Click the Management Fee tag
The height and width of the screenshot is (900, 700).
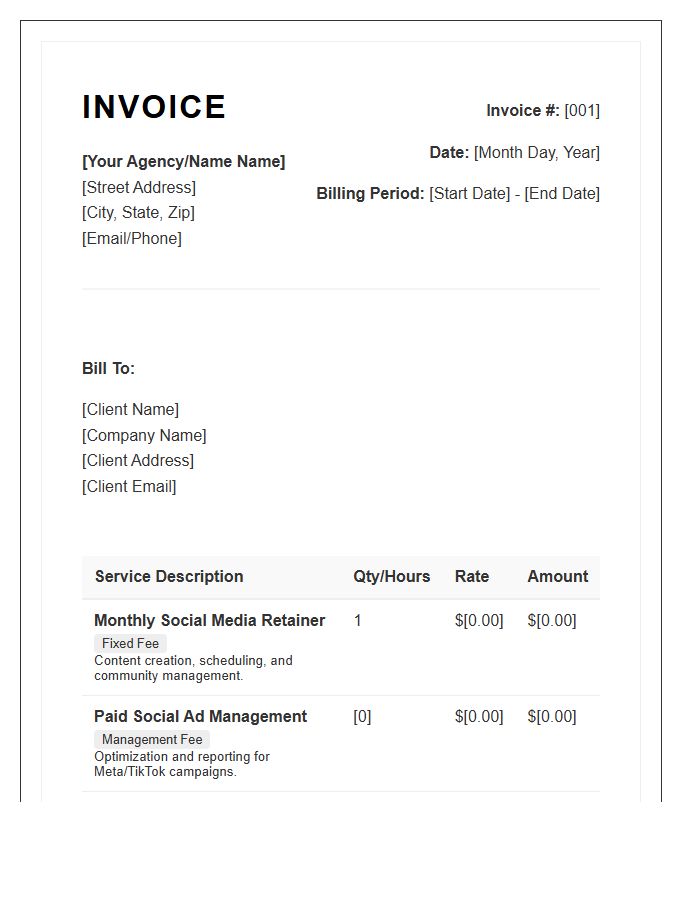(152, 739)
